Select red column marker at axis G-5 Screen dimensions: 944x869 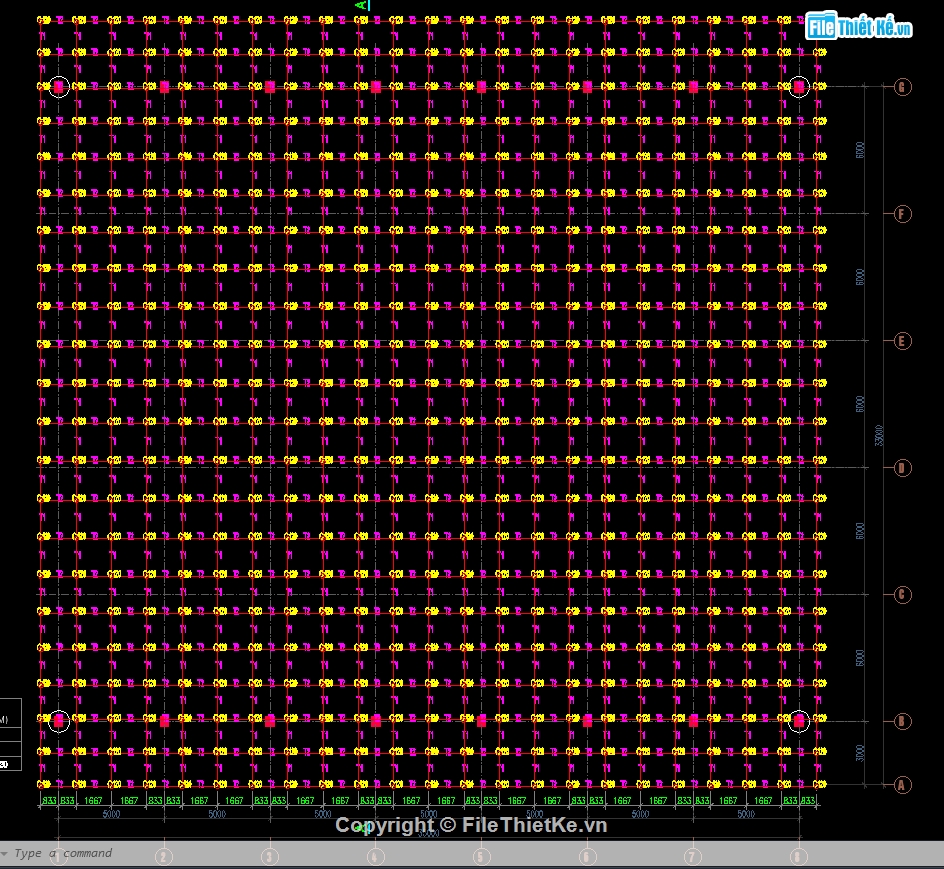(482, 87)
